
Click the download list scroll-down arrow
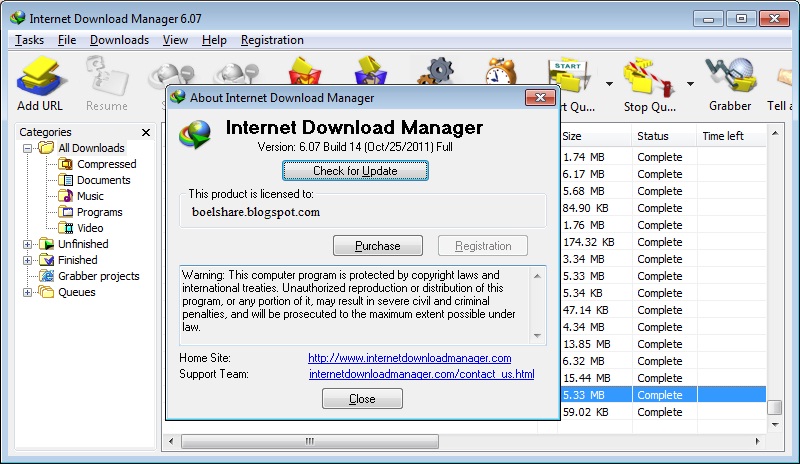[775, 424]
